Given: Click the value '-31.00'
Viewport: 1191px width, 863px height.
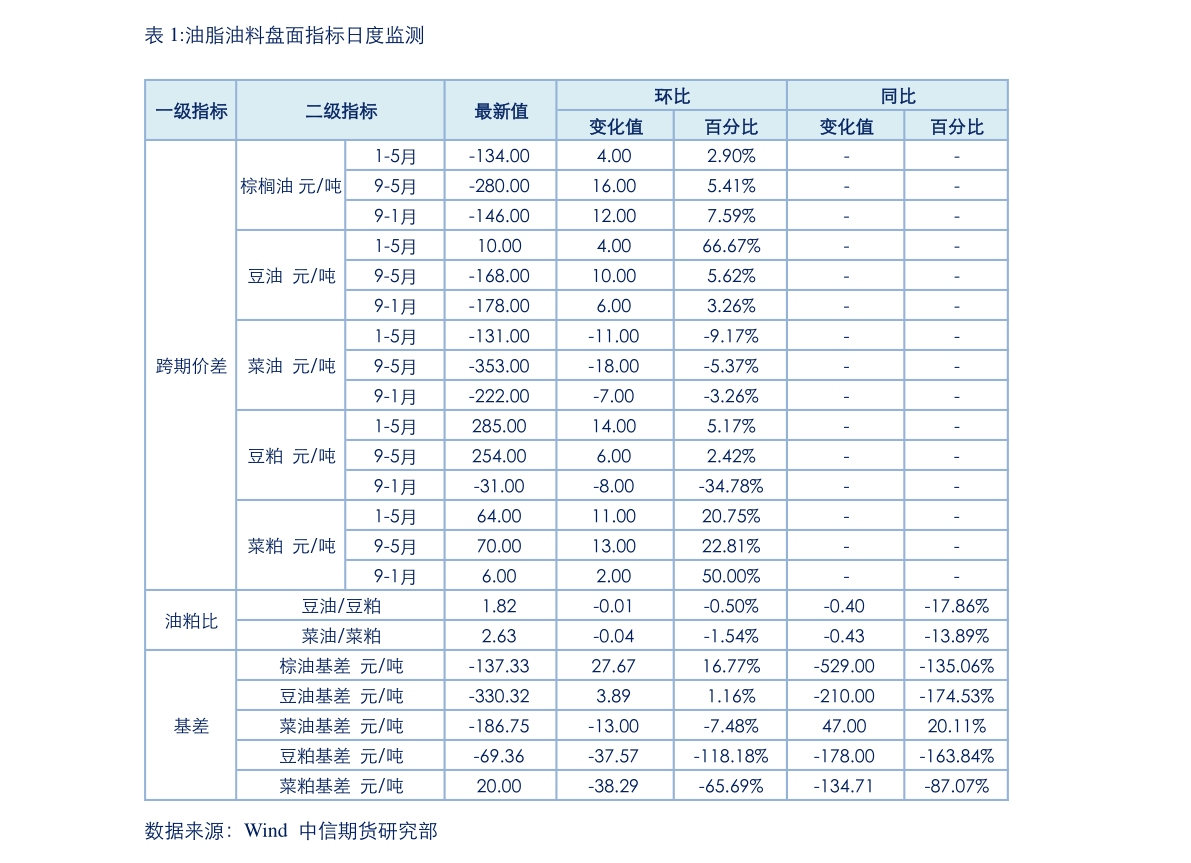Looking at the screenshot, I should (x=499, y=486).
